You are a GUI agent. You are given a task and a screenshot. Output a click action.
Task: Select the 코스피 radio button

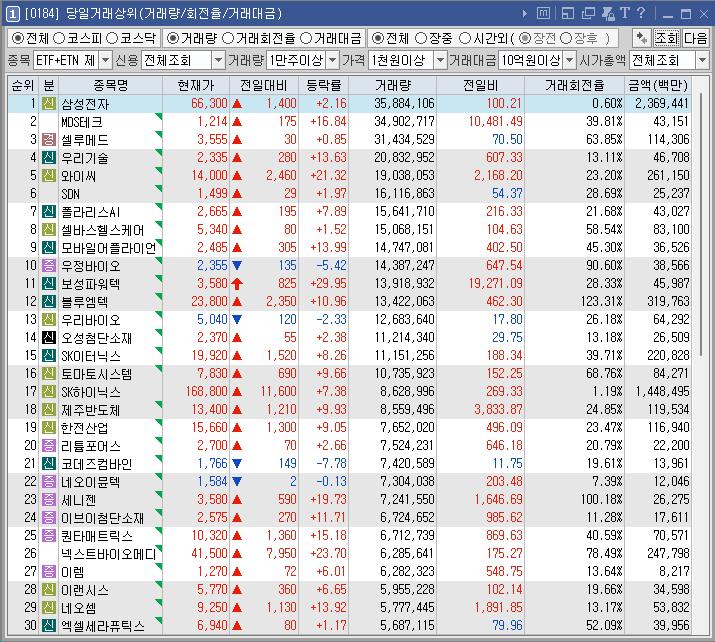pos(58,38)
